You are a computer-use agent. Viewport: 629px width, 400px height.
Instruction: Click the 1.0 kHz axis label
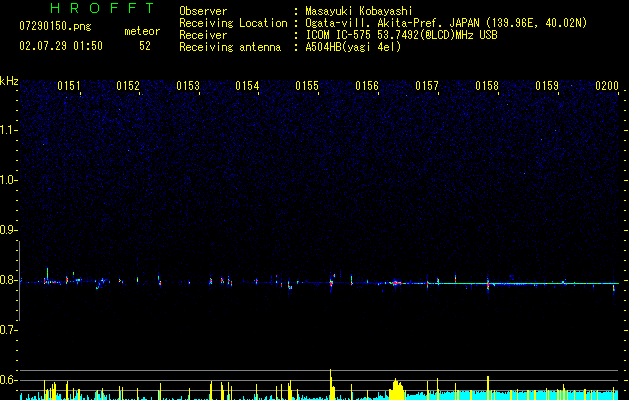(8, 180)
